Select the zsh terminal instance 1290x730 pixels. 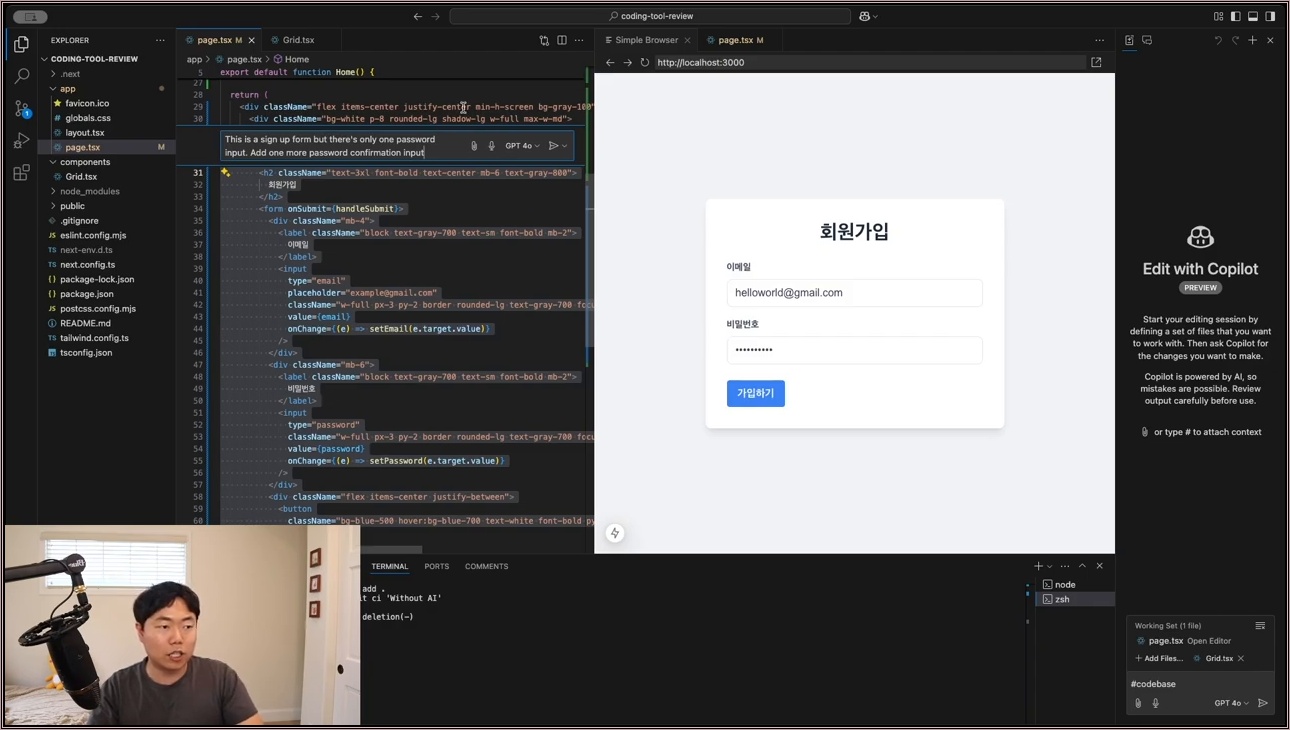[1074, 599]
